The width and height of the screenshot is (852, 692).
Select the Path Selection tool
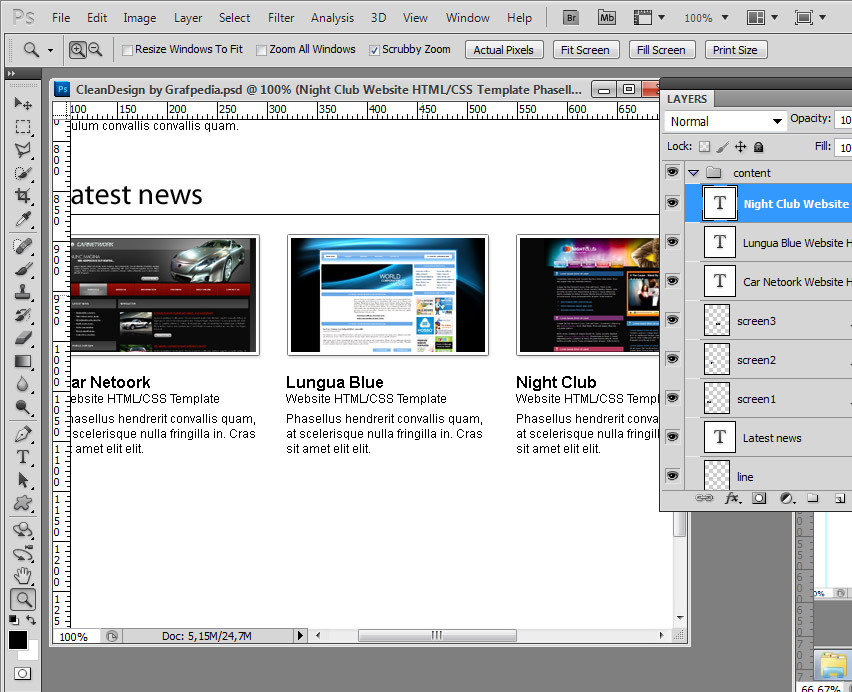coord(23,480)
